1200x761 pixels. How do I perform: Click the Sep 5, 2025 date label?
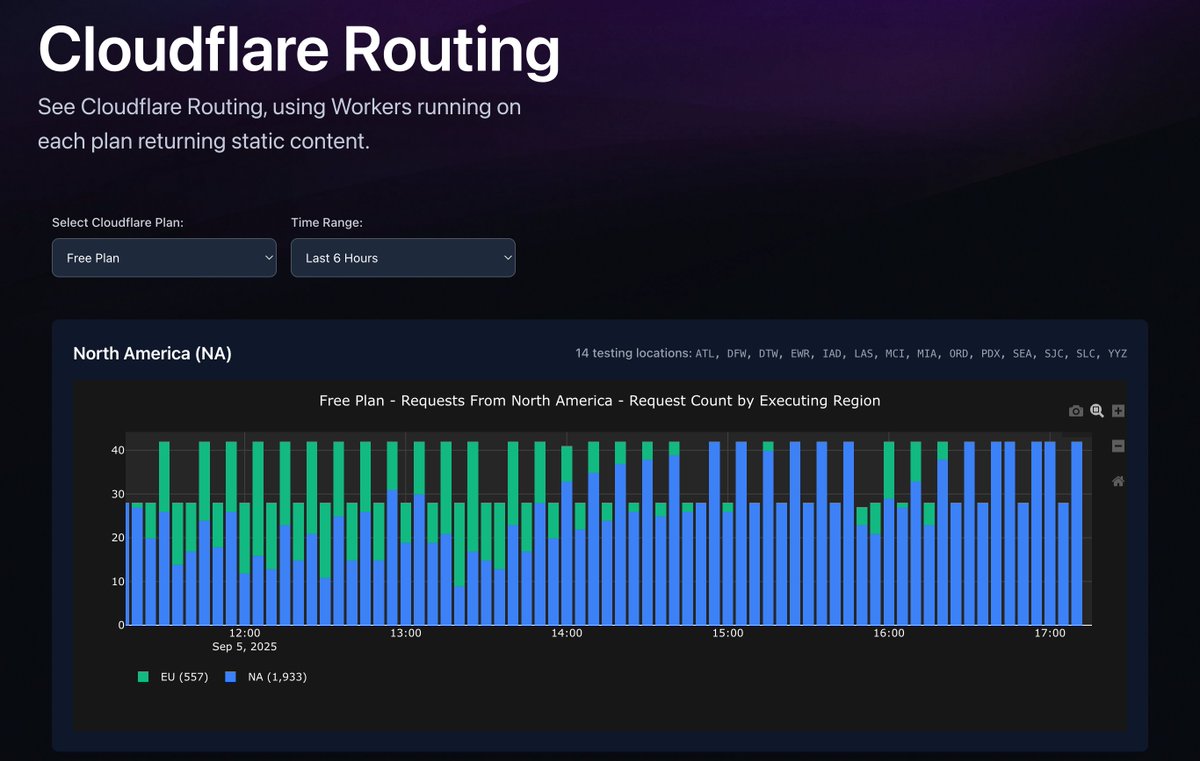[x=245, y=647]
